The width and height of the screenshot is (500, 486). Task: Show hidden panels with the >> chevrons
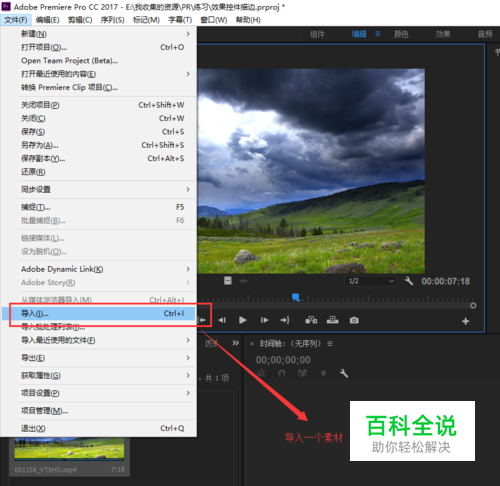click(x=235, y=343)
